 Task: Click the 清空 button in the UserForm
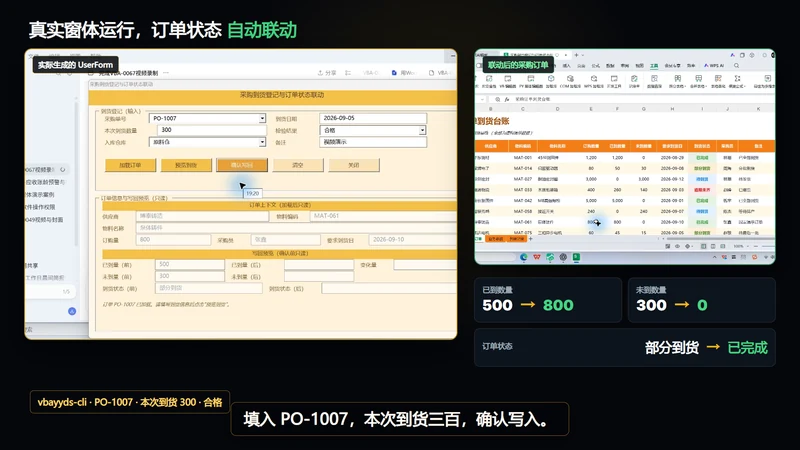(x=298, y=165)
